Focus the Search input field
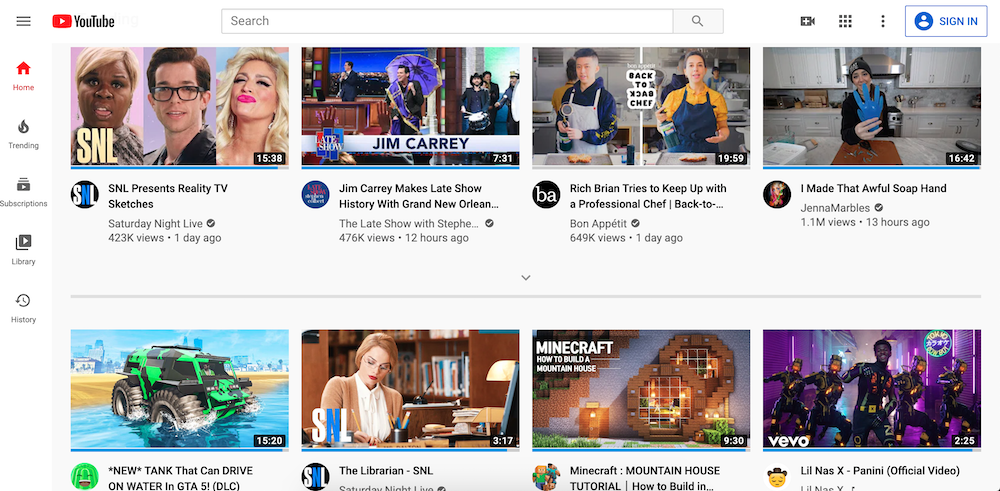1000x491 pixels. click(x=447, y=21)
